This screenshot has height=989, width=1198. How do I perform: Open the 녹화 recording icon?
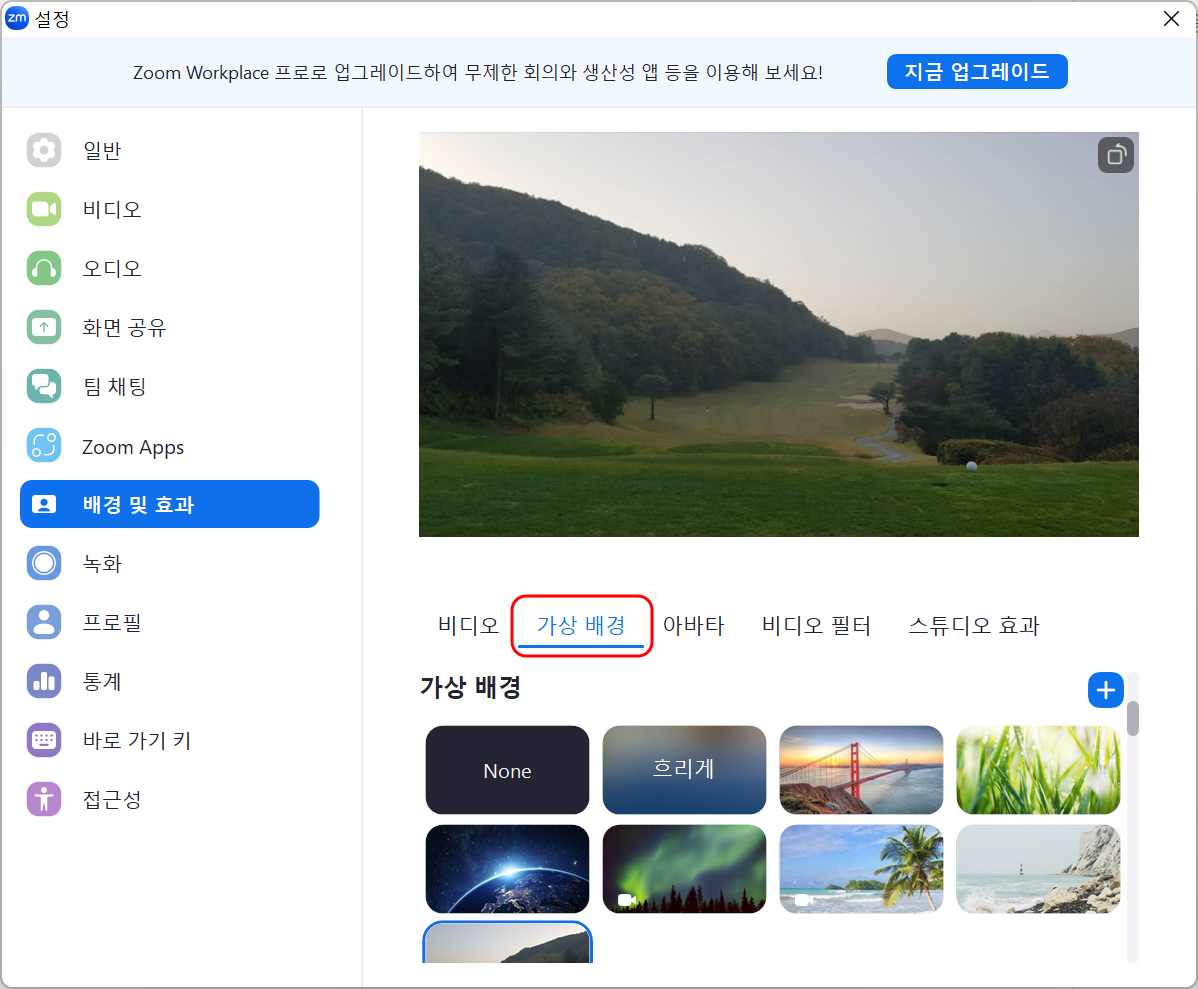click(x=44, y=563)
